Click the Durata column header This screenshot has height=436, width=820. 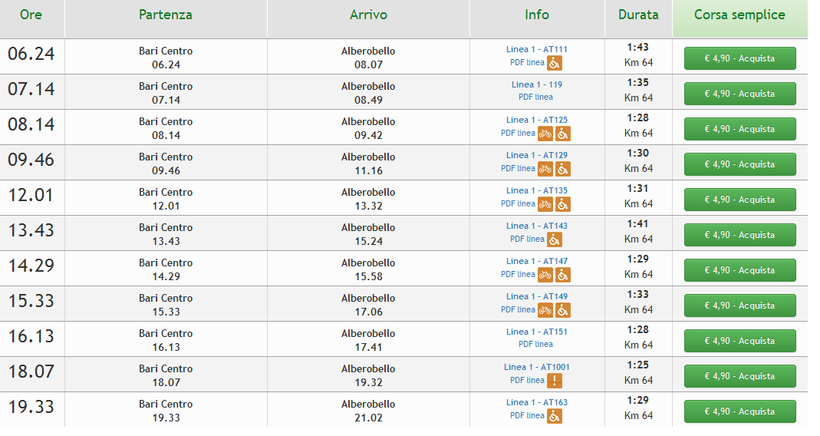[638, 16]
